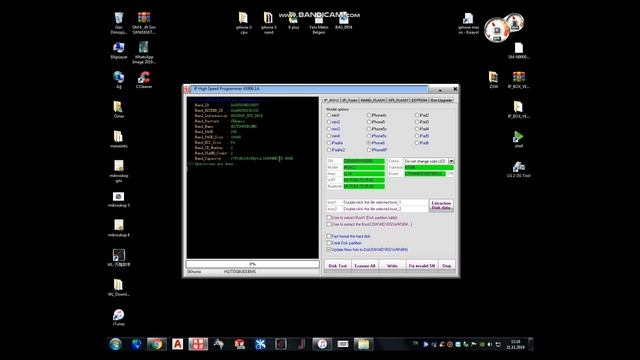This screenshot has width=640, height=360.
Task: Select the mini2 model radio button
Action: pos(333,122)
